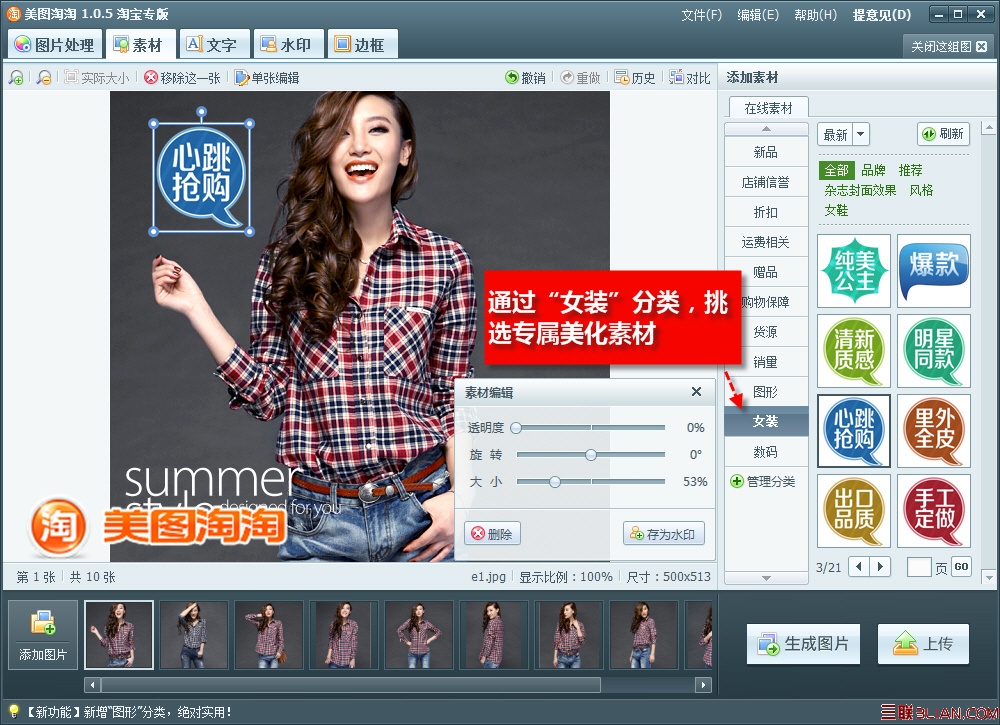Open the 边框 border tab
This screenshot has width=1000, height=725.
coord(362,44)
